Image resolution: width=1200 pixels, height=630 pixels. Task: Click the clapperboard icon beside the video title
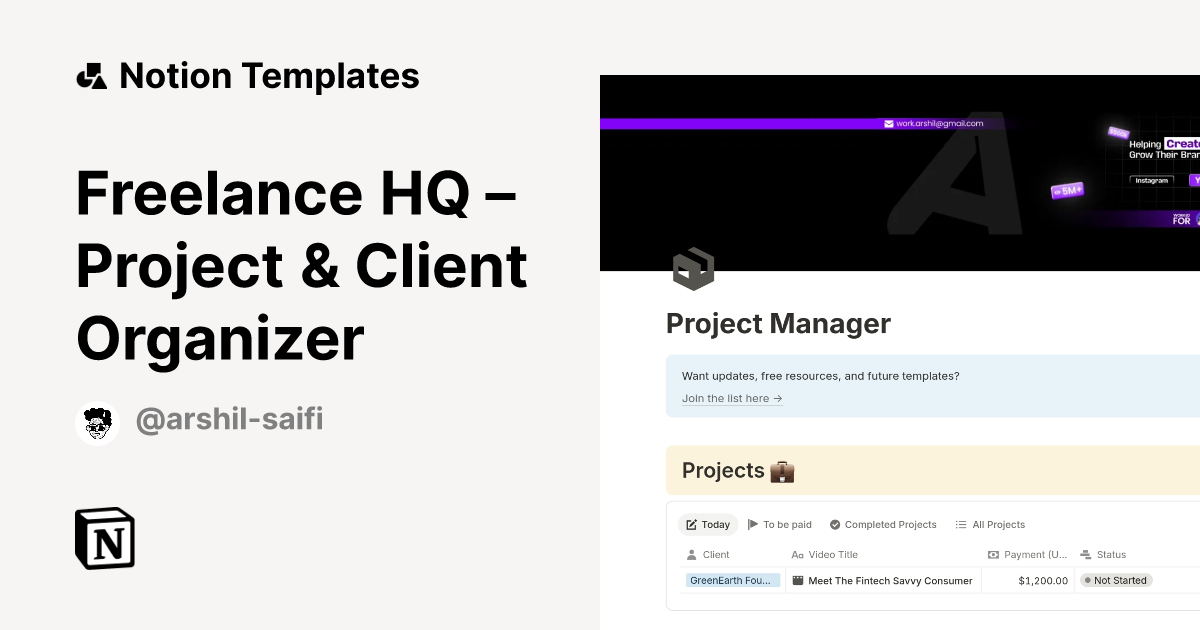tap(798, 580)
